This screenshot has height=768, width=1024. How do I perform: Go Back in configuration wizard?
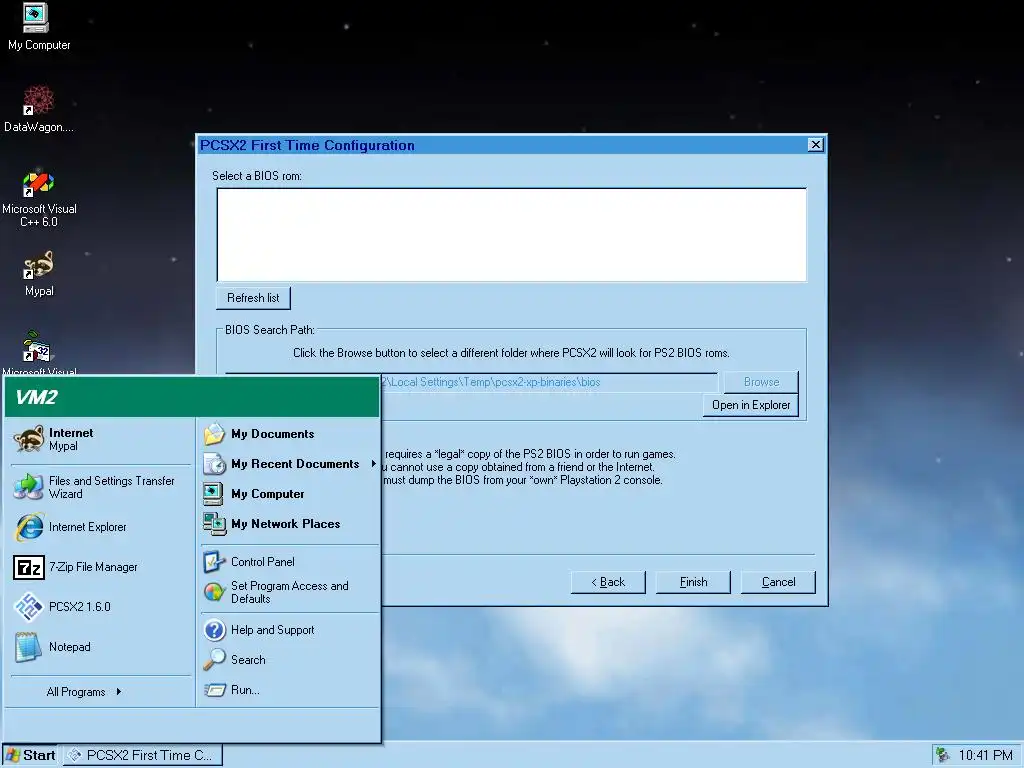click(608, 582)
